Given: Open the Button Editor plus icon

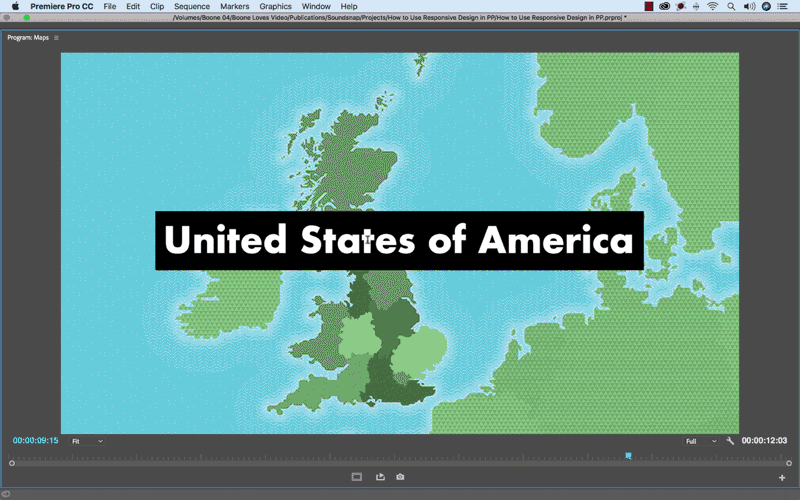Looking at the screenshot, I should pos(782,478).
